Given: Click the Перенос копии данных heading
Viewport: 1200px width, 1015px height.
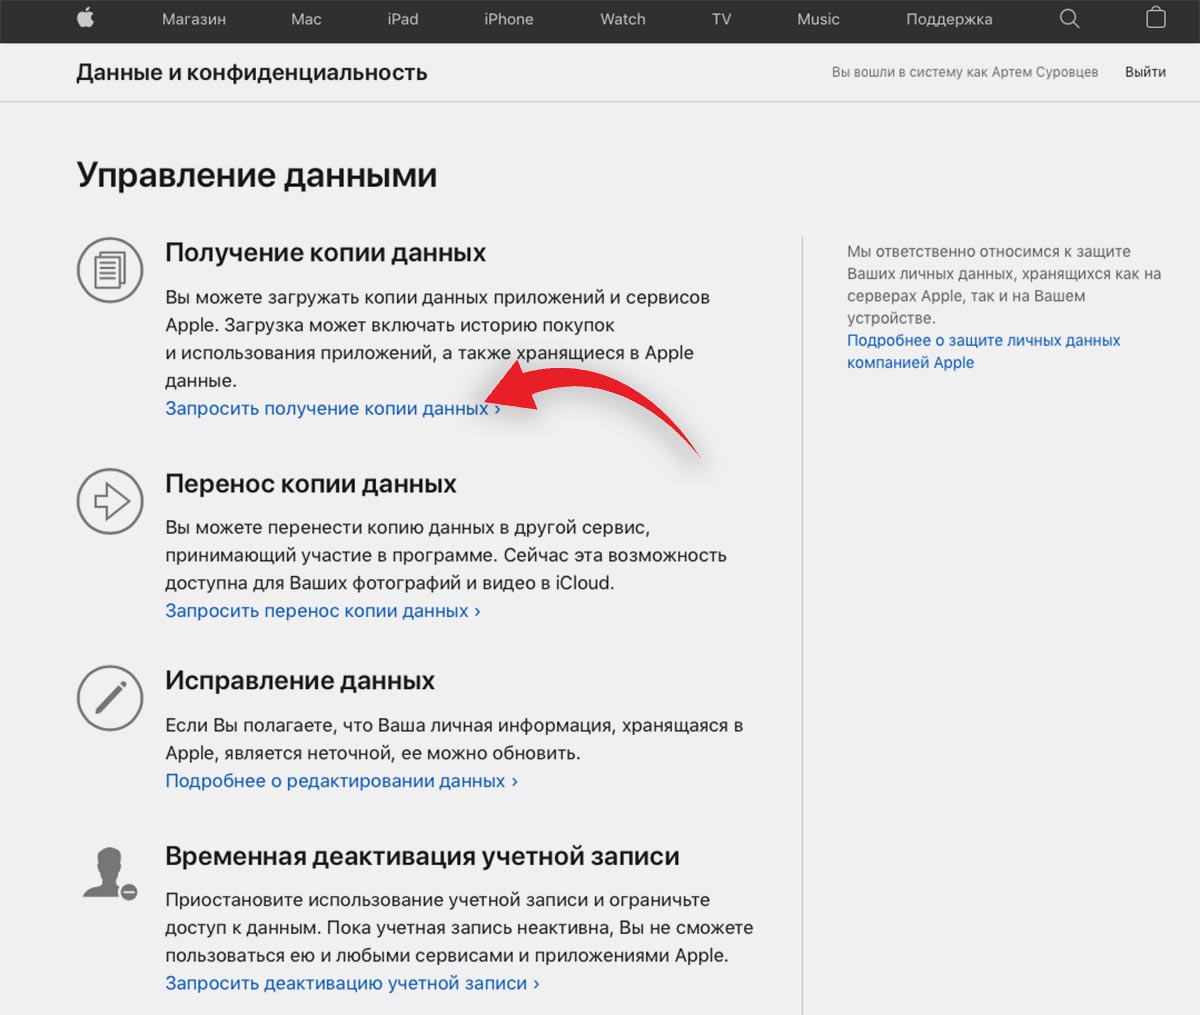Looking at the screenshot, I should click(311, 484).
